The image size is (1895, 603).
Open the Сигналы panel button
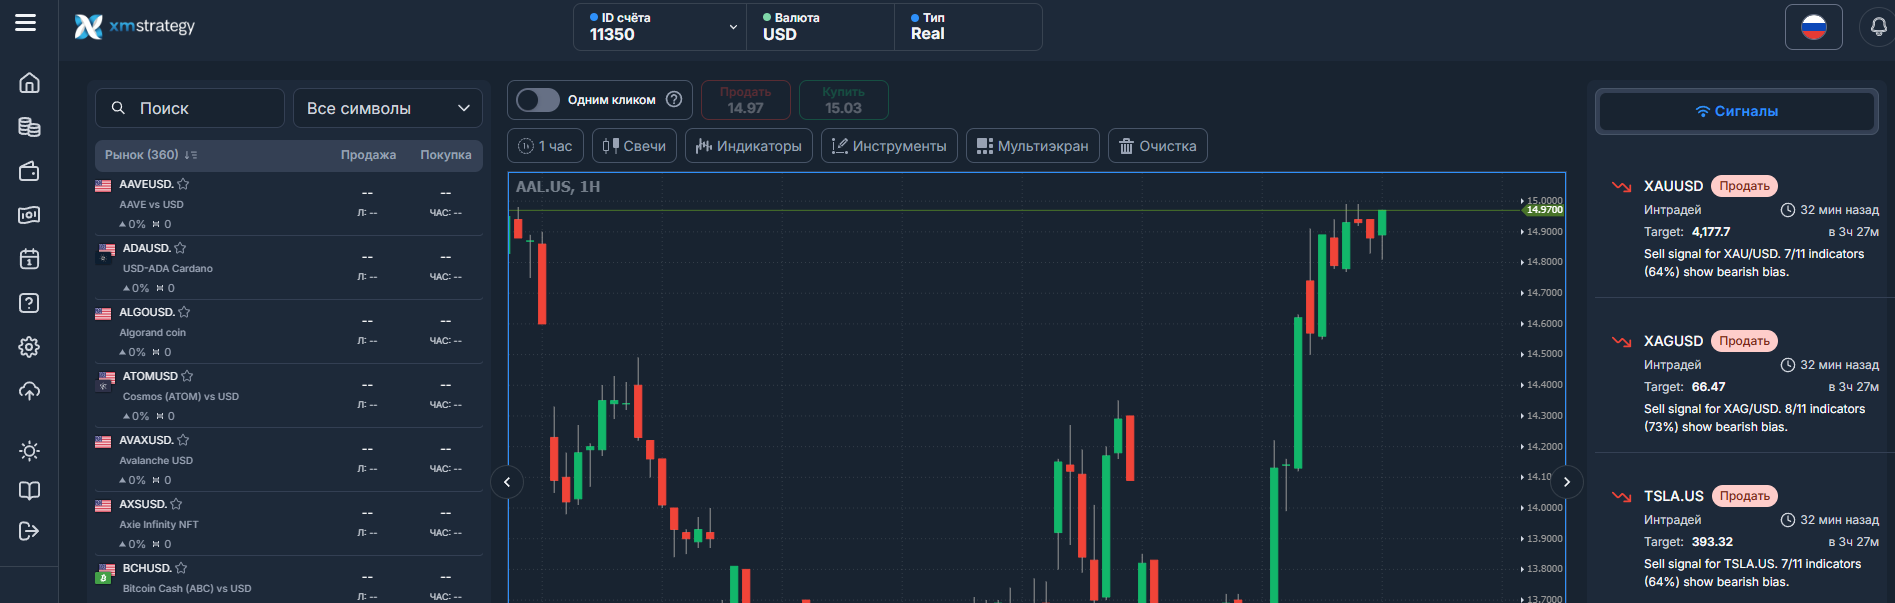pyautogui.click(x=1737, y=111)
